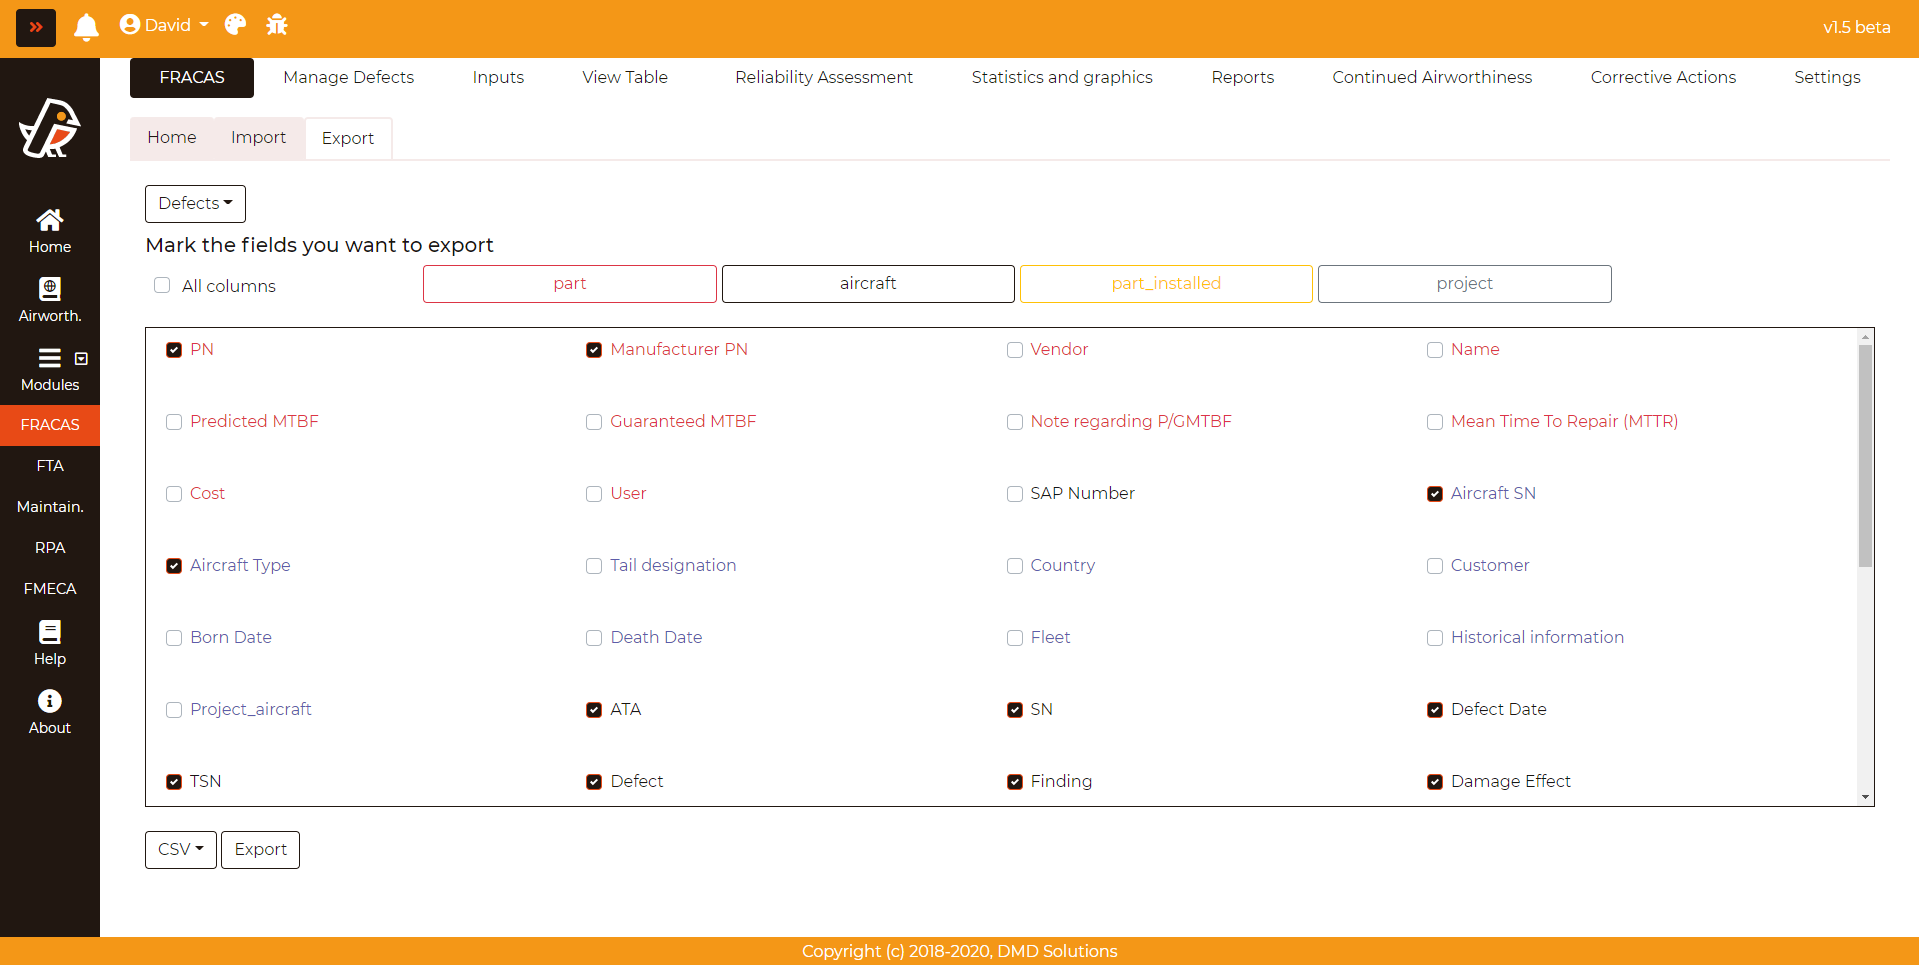Enable the Predicted MTBF checkbox
Screen dimensions: 1919x965
[x=174, y=422]
